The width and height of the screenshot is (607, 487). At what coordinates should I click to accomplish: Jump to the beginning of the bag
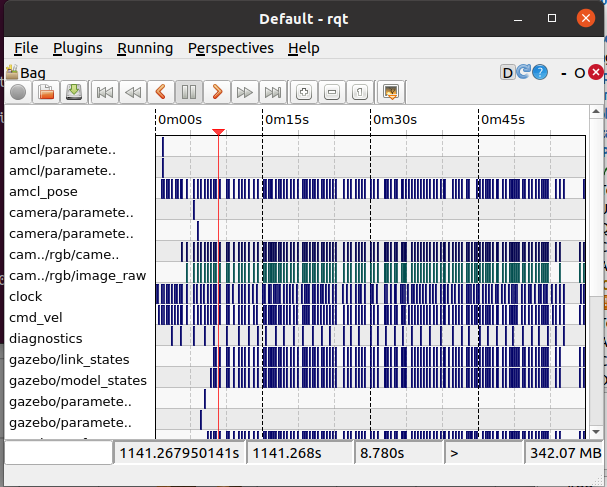click(104, 92)
